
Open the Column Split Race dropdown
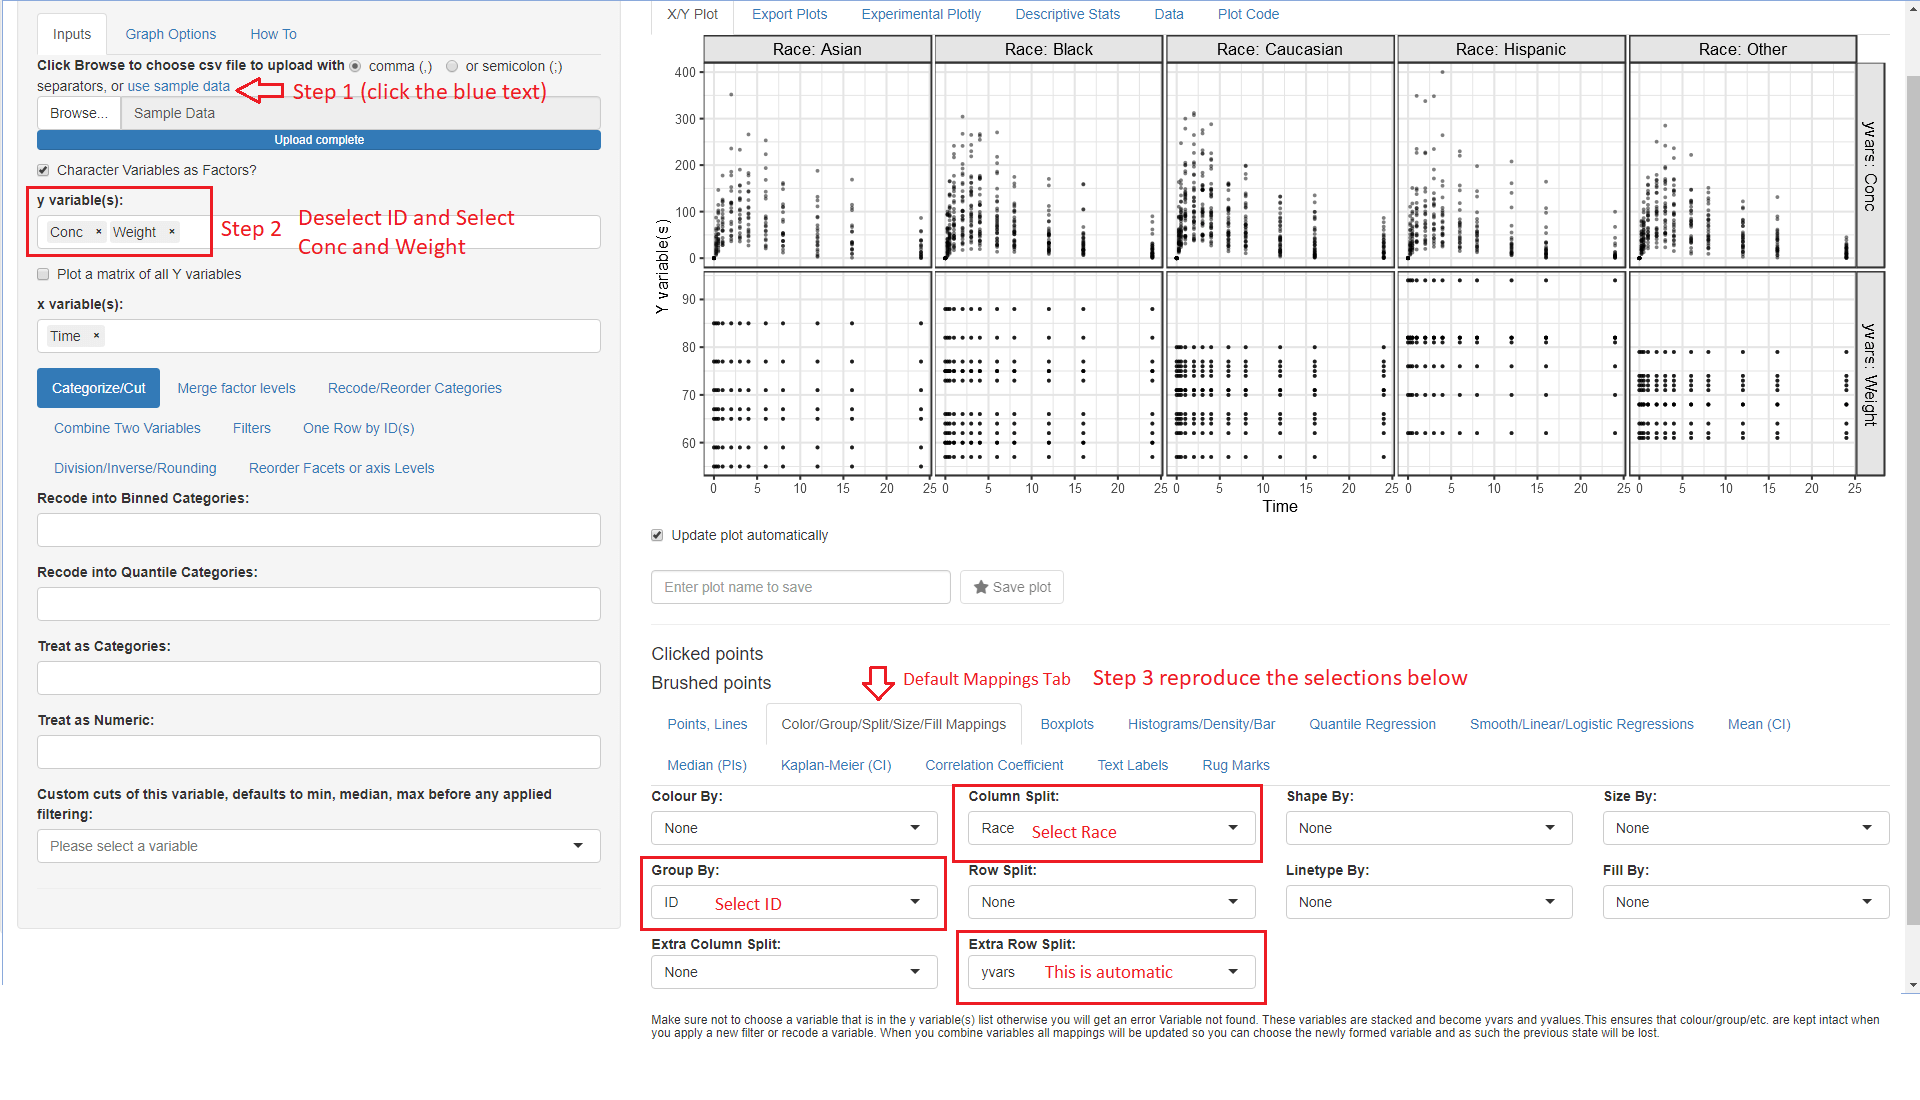click(x=1110, y=828)
